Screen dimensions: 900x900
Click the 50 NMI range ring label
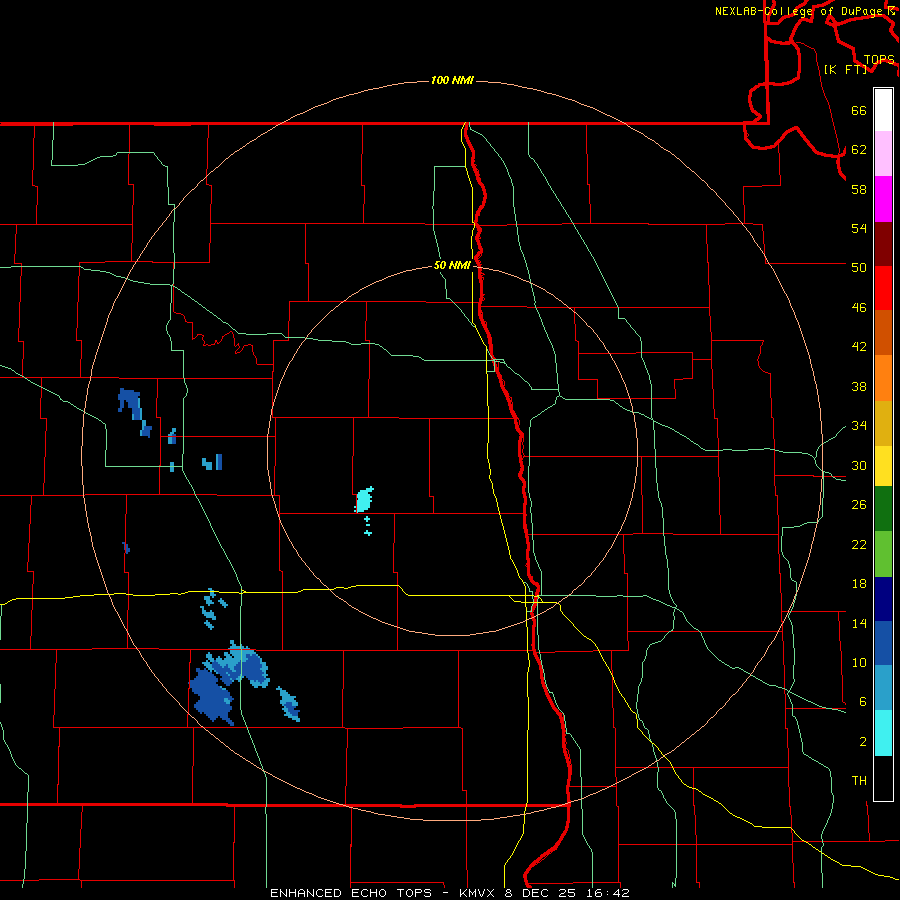[x=452, y=265]
